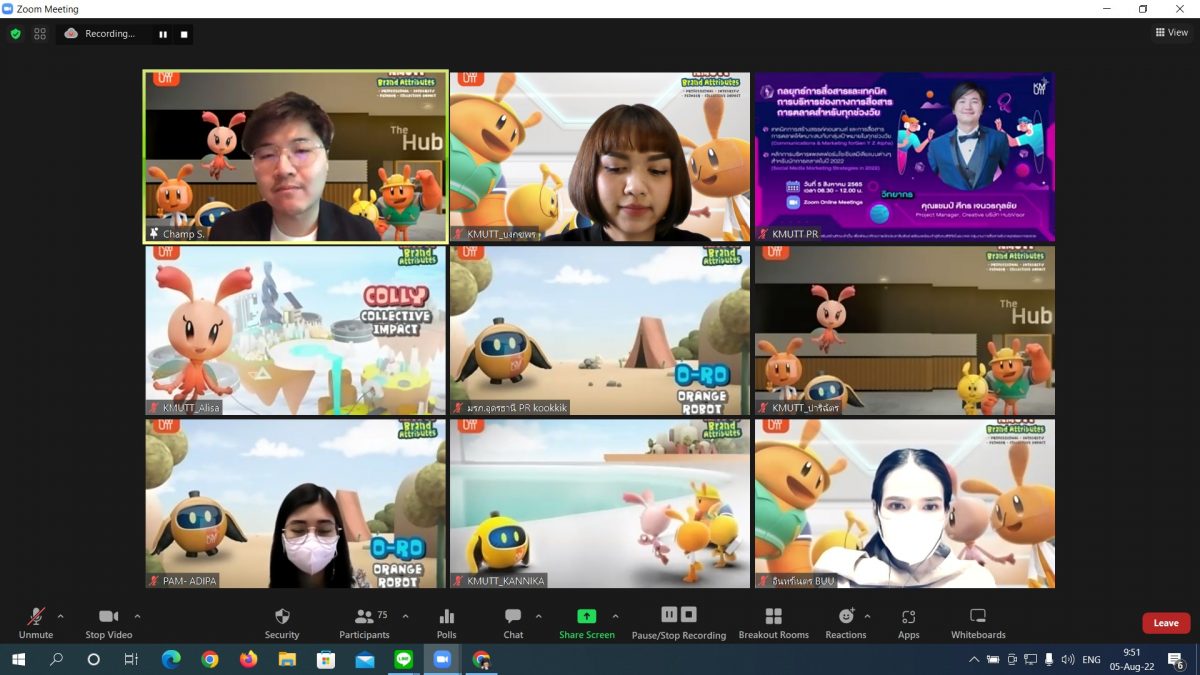Switch to Zoom taskbar icon
The height and width of the screenshot is (675, 1200).
click(x=442, y=660)
